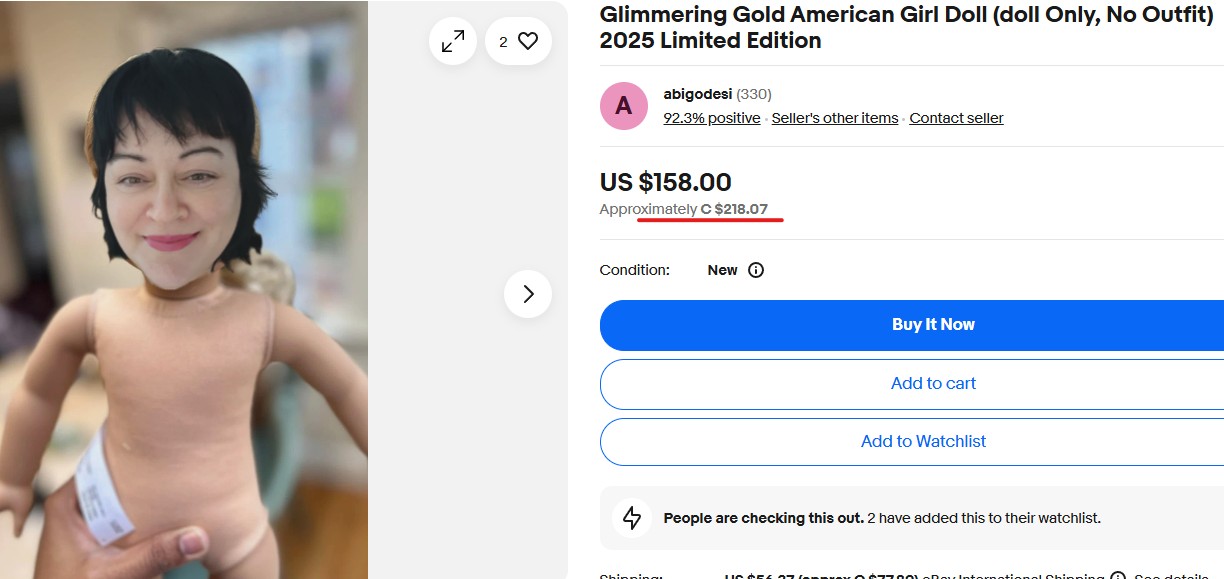Viewport: 1224px width, 579px height.
Task: Open the 92.3% positive feedback link
Action: point(711,118)
